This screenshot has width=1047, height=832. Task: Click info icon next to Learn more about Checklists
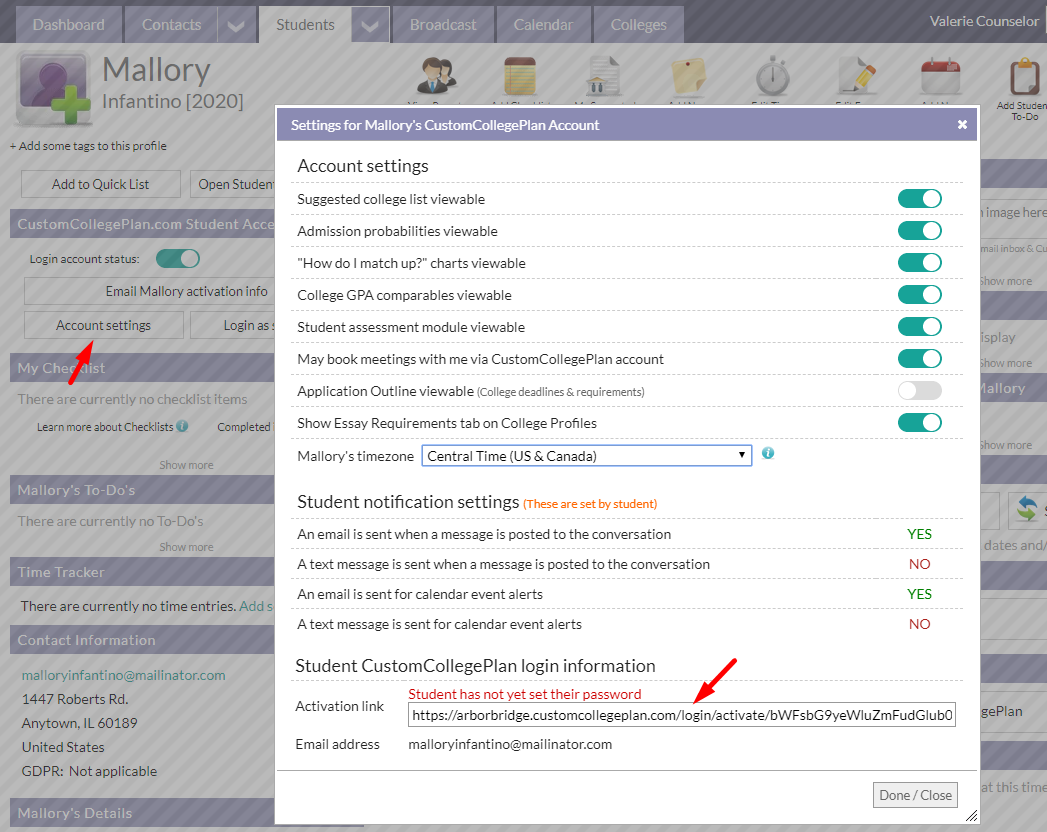click(x=182, y=426)
